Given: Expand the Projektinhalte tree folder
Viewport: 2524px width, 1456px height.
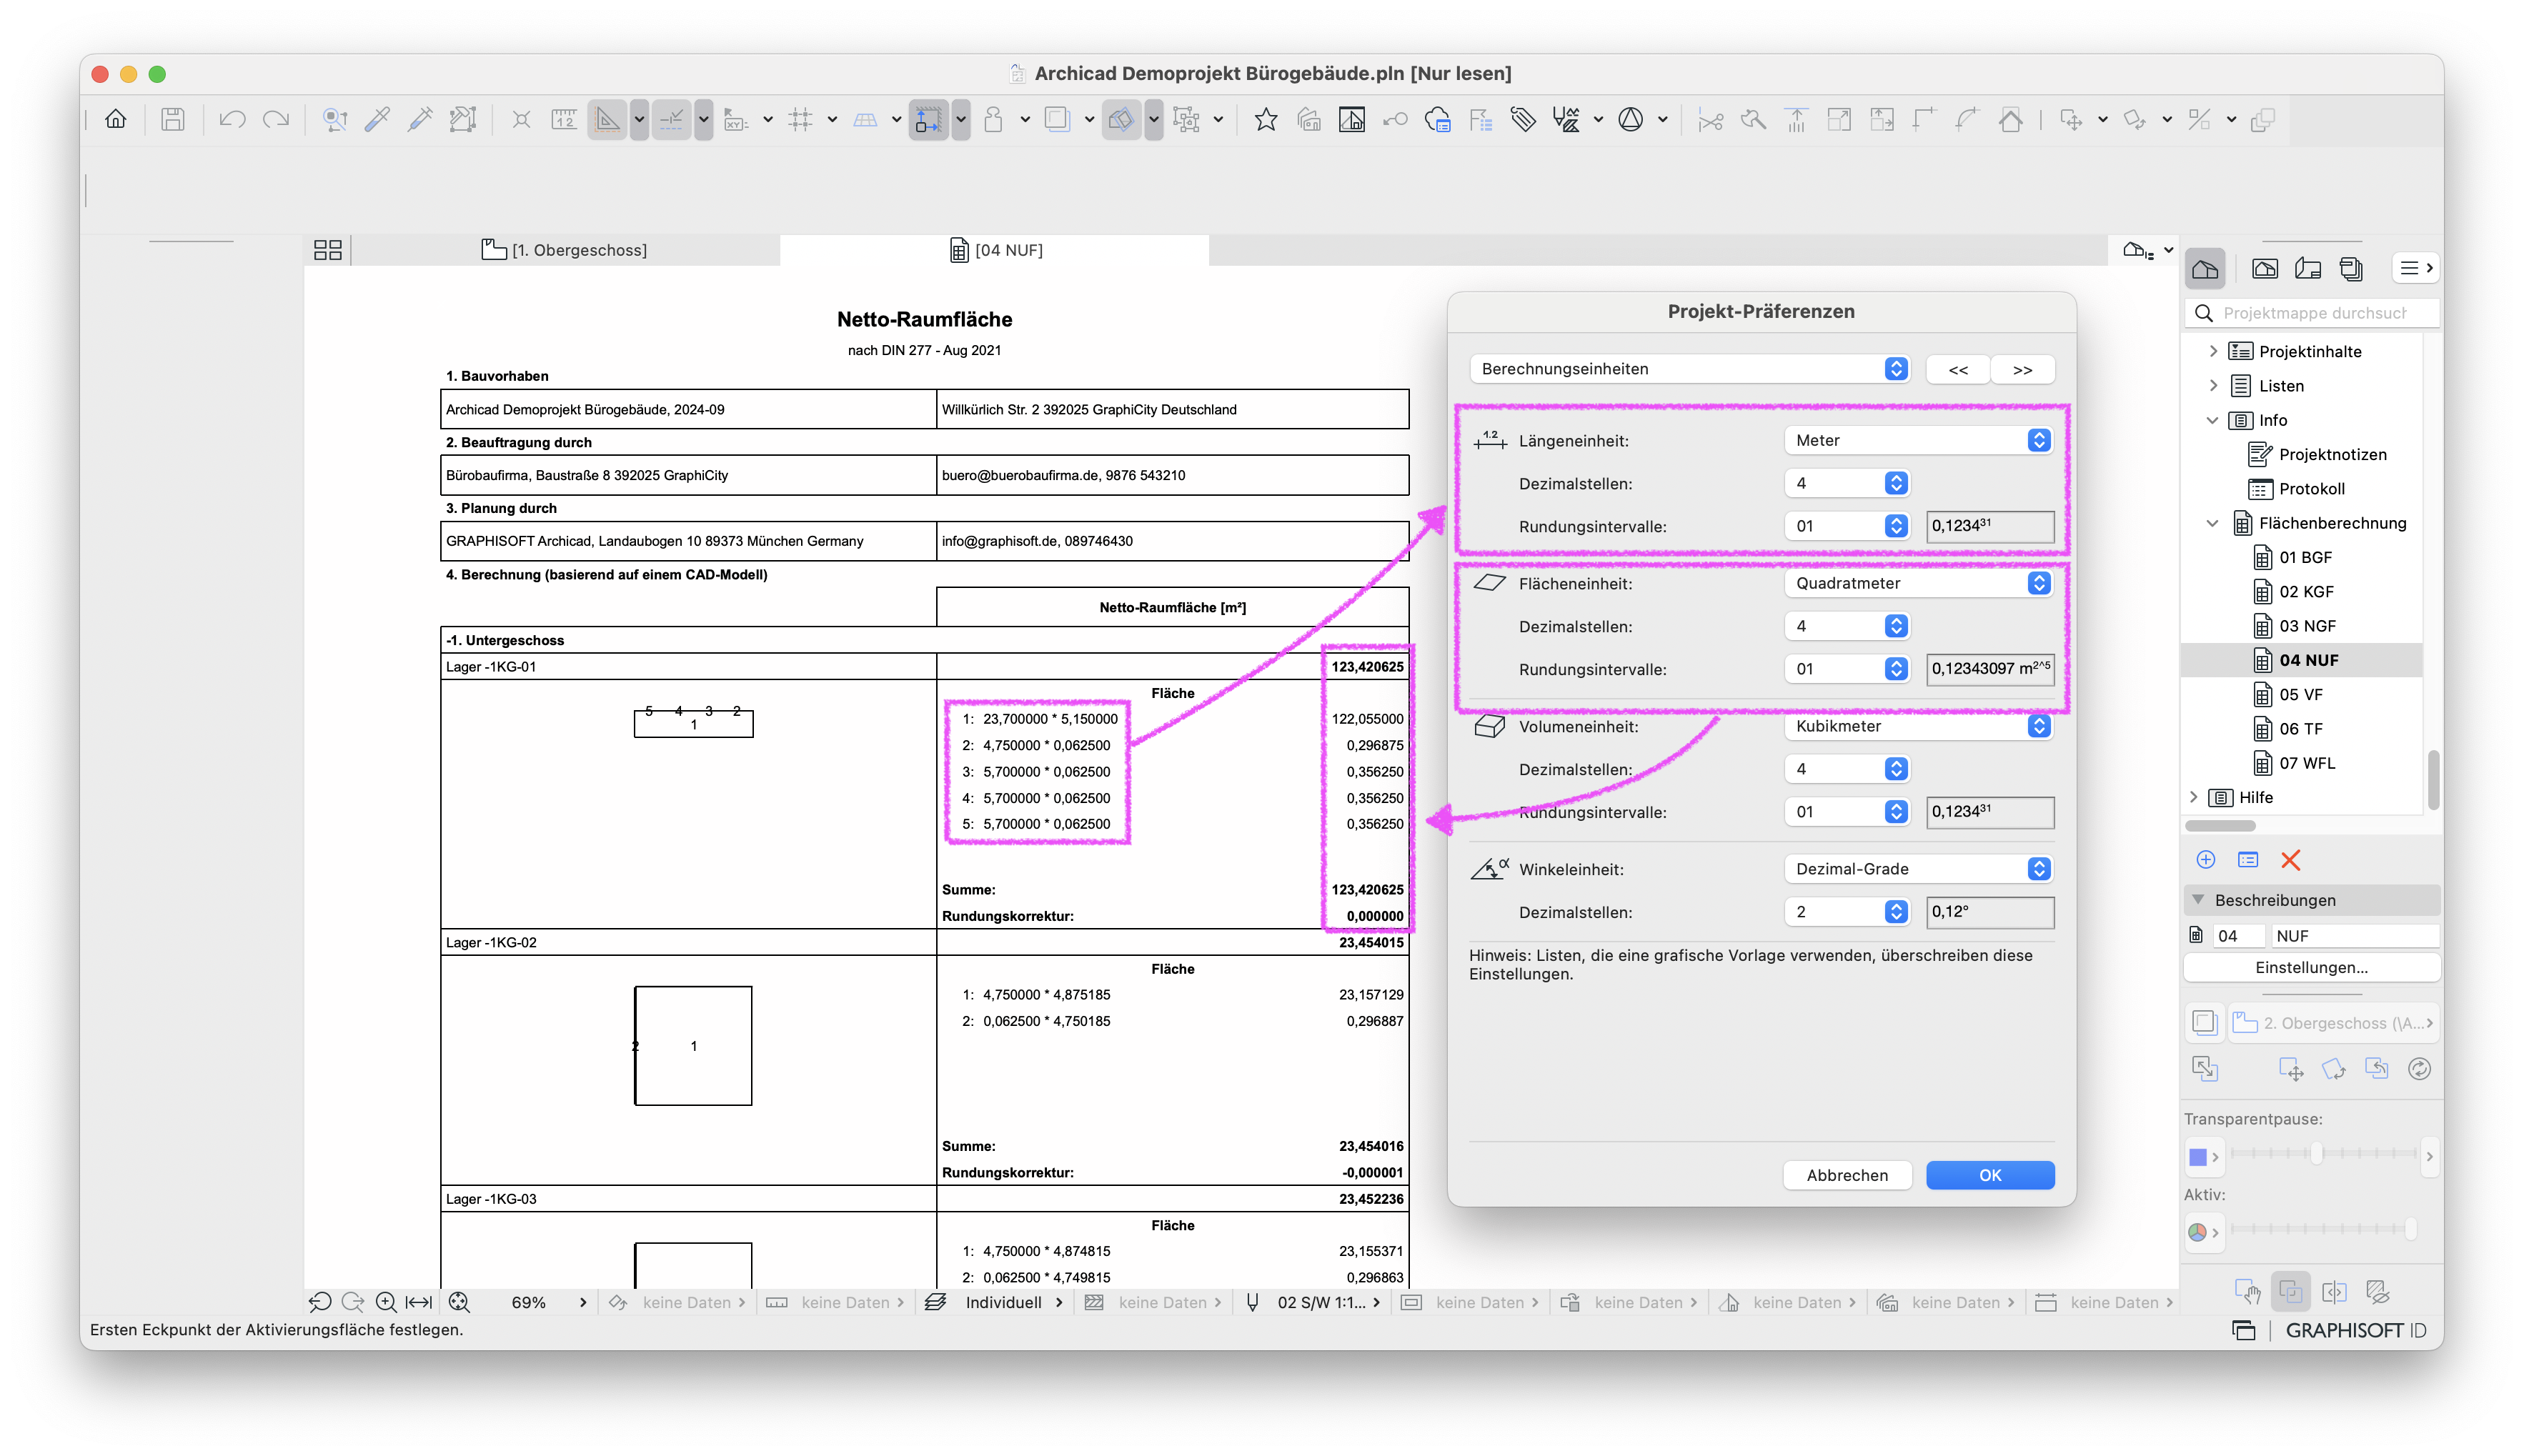Looking at the screenshot, I should click(x=2213, y=351).
